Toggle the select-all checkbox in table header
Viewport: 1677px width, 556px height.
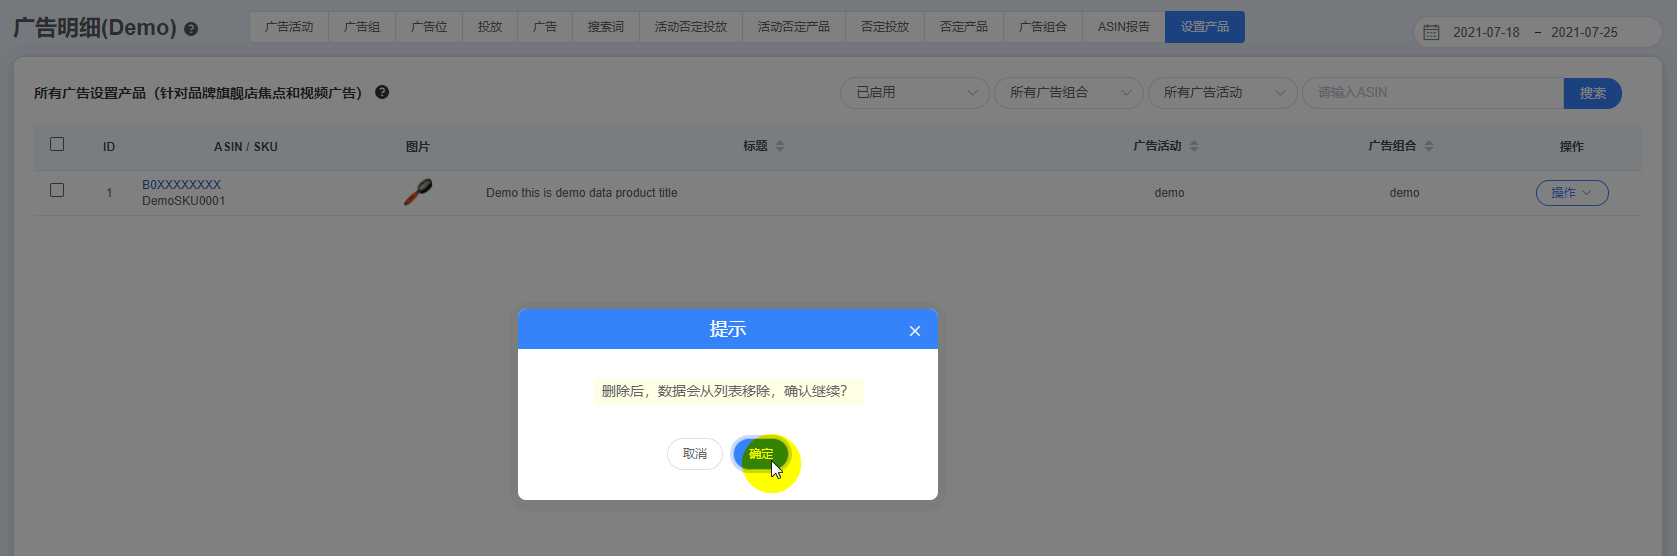pos(57,144)
